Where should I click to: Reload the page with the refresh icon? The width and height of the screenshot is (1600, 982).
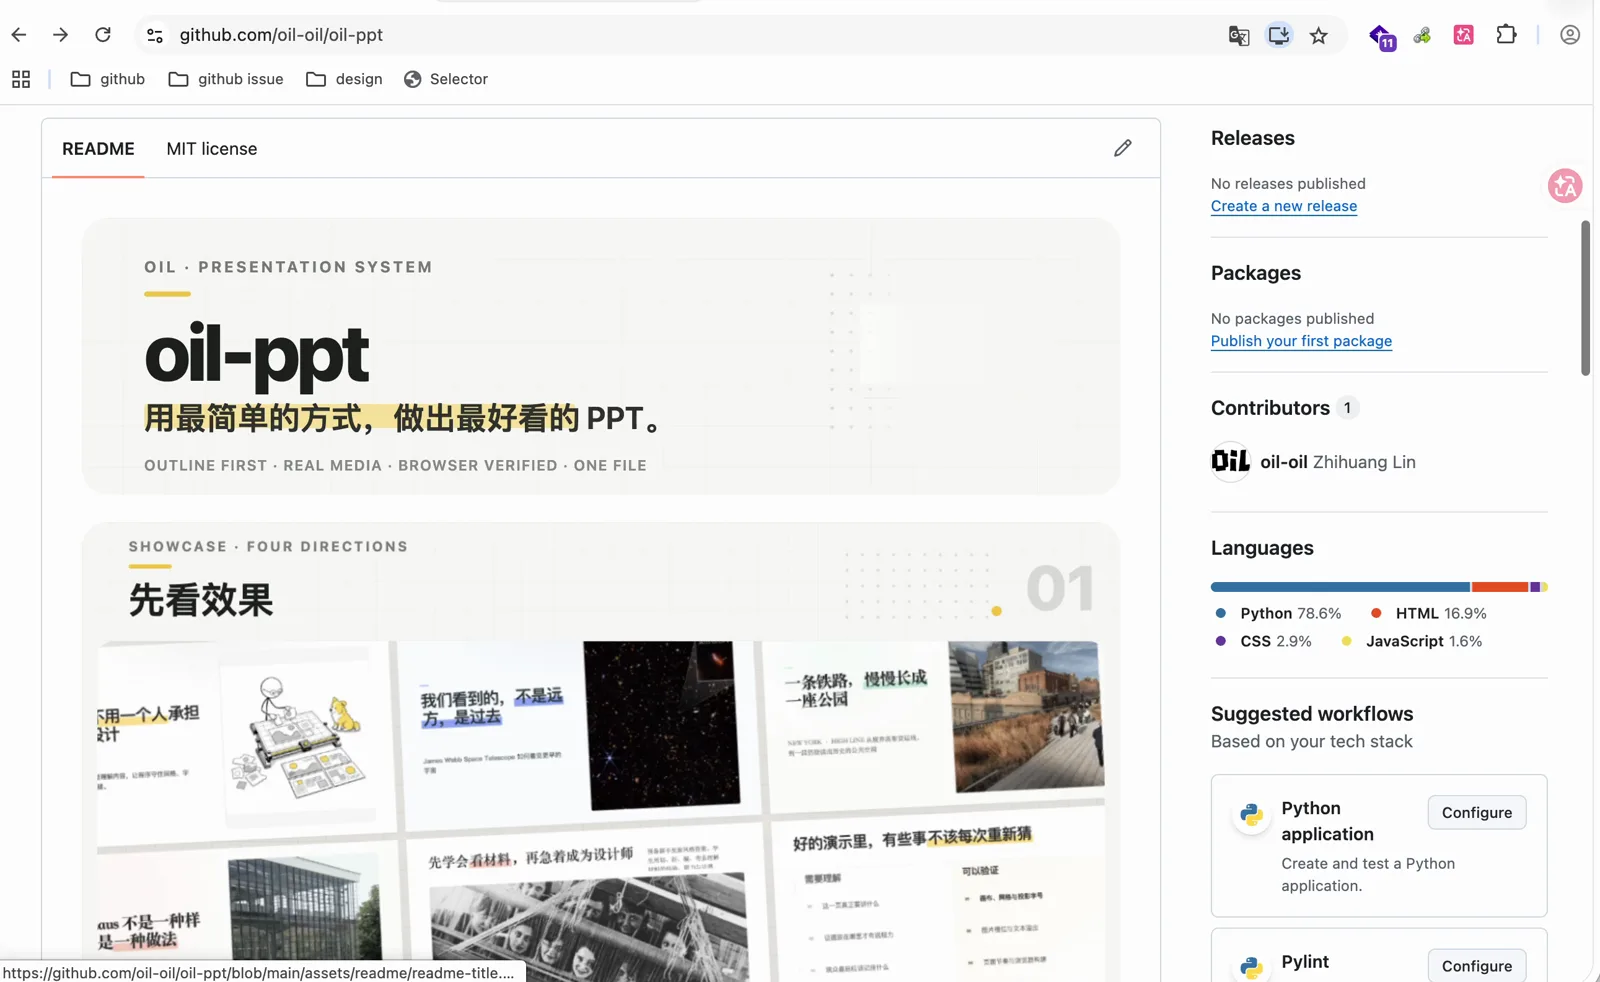point(103,35)
